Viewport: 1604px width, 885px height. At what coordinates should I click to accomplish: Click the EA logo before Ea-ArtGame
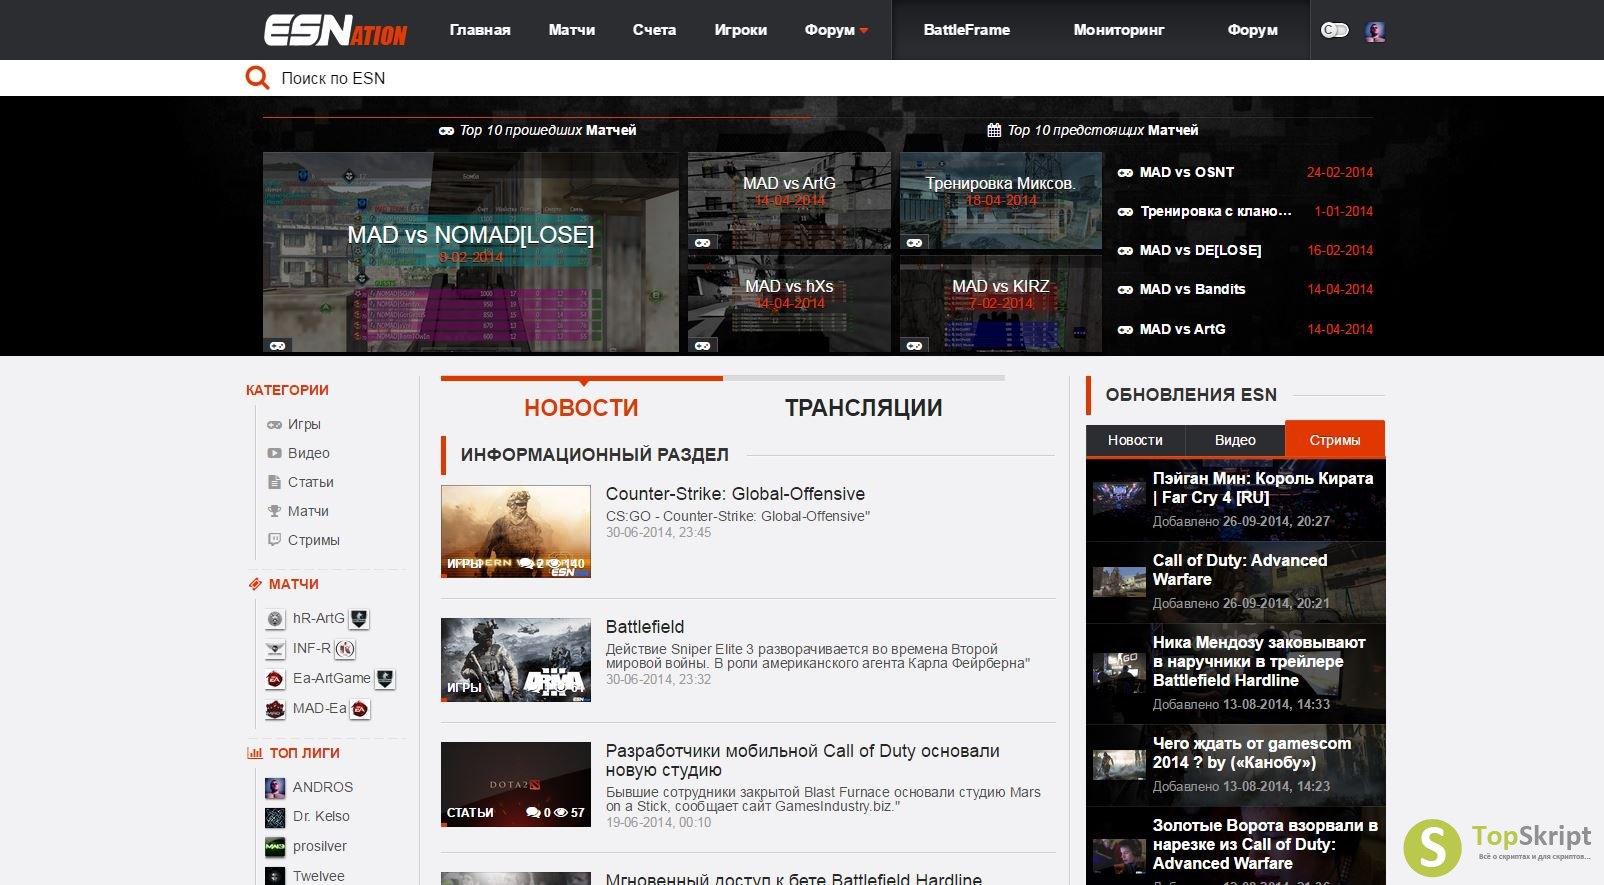(275, 679)
